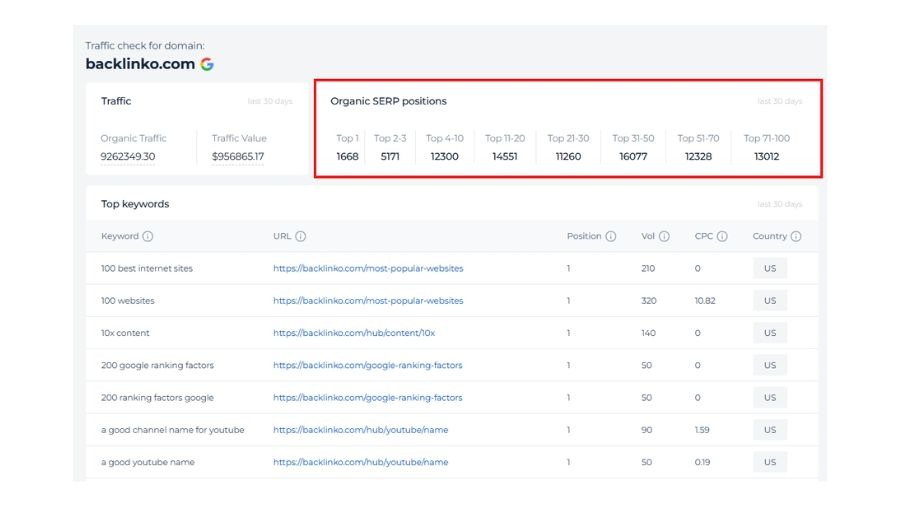Select the Top 4-10 positions value
The width and height of the screenshot is (900, 506).
444,157
